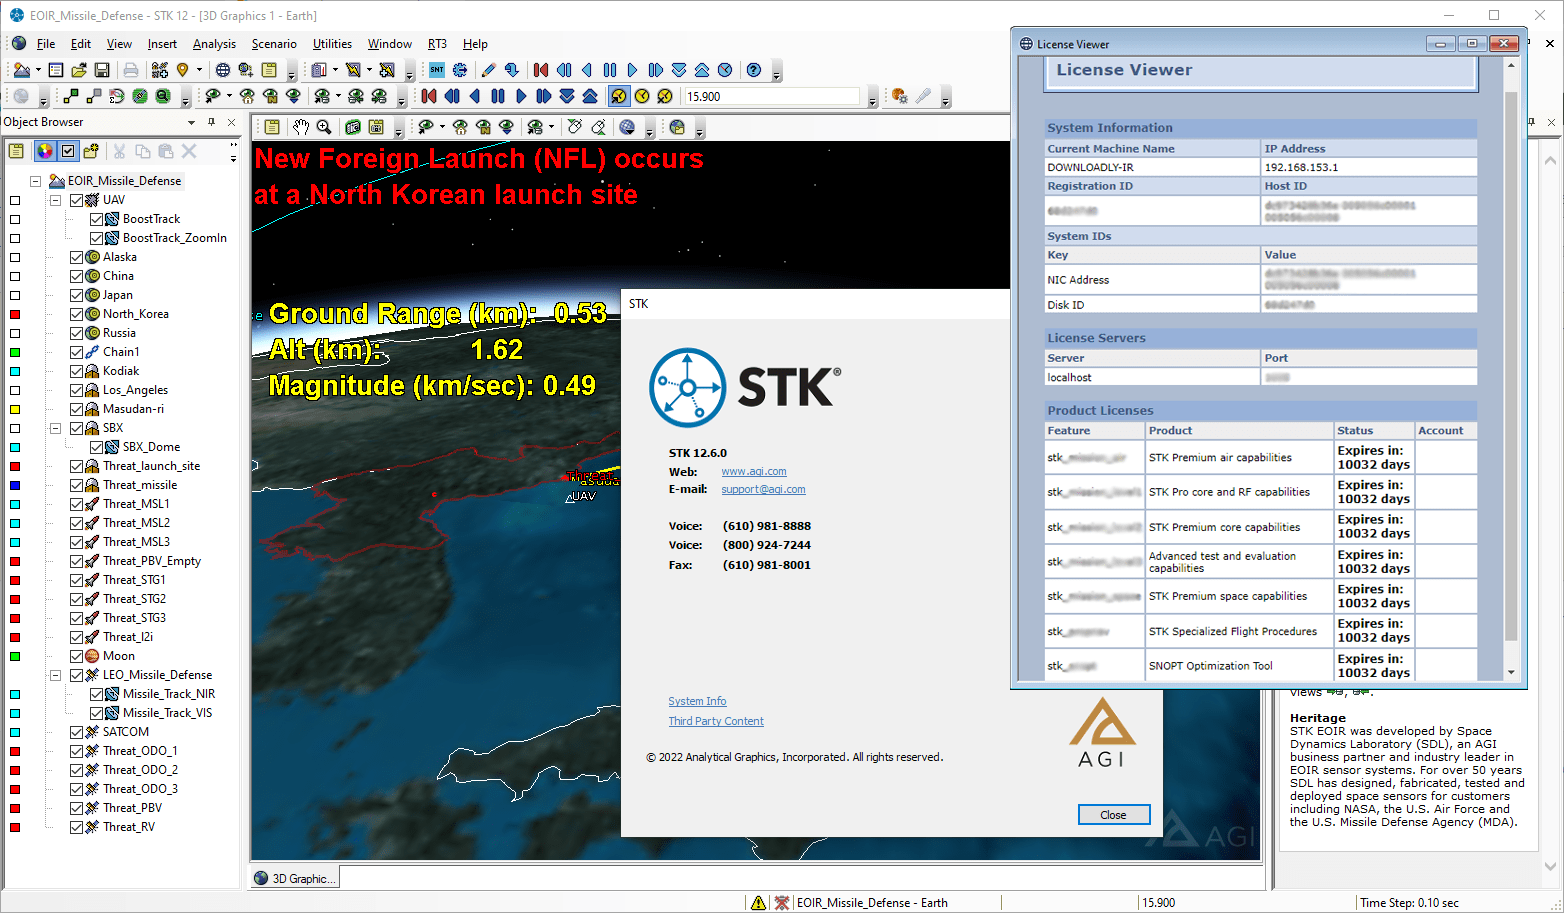
Task: Click the color wheel icon in Object Browser
Action: coord(44,151)
